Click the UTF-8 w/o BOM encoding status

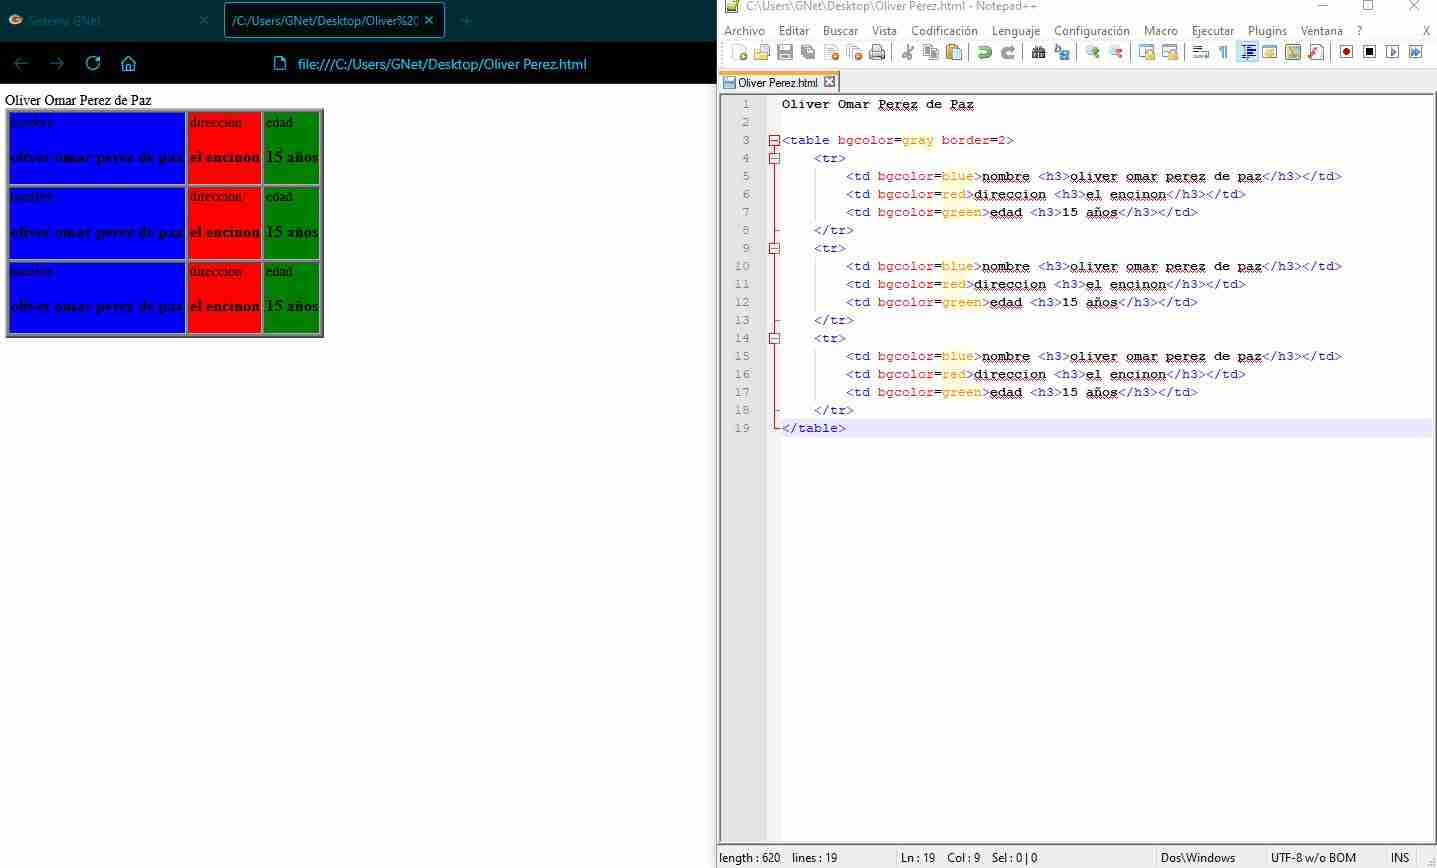(x=1313, y=858)
